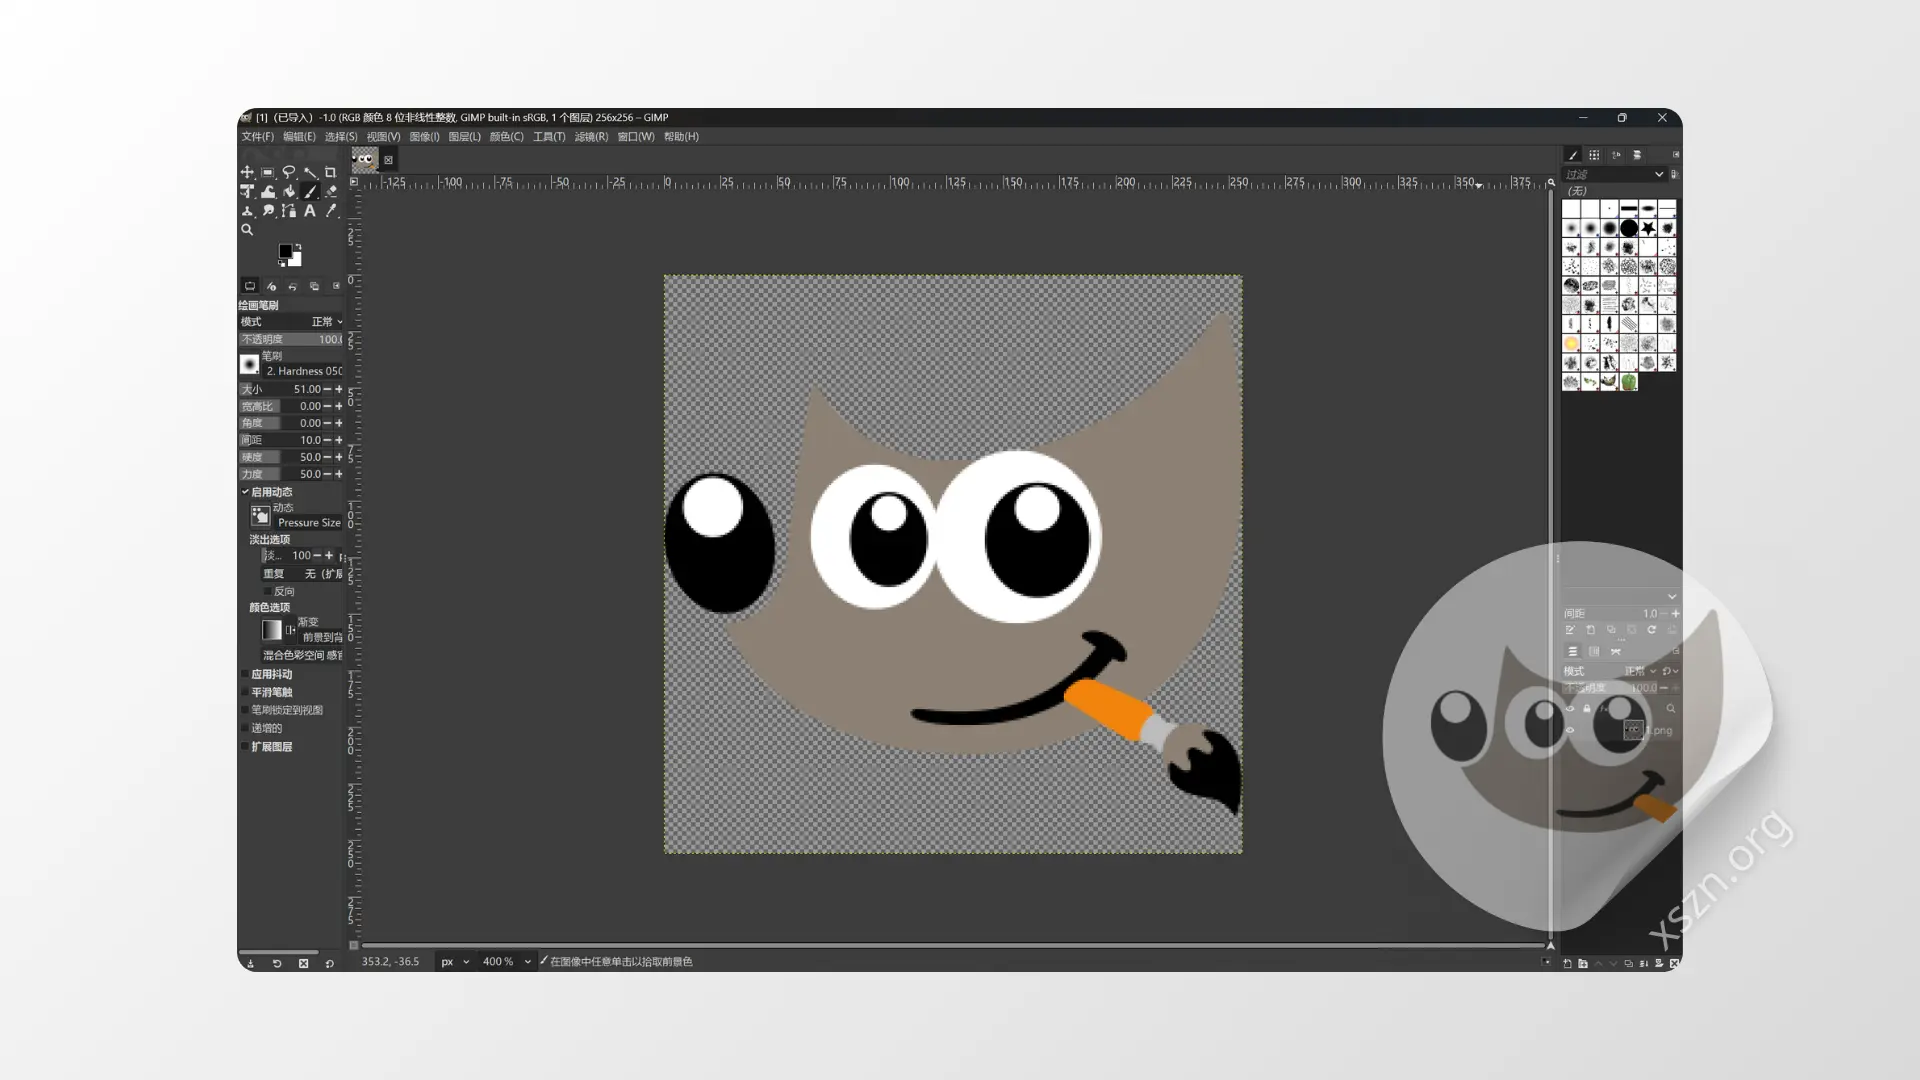Pick the Color Picker eyedropper tool
Screen dimensions: 1920x1080
[331, 212]
